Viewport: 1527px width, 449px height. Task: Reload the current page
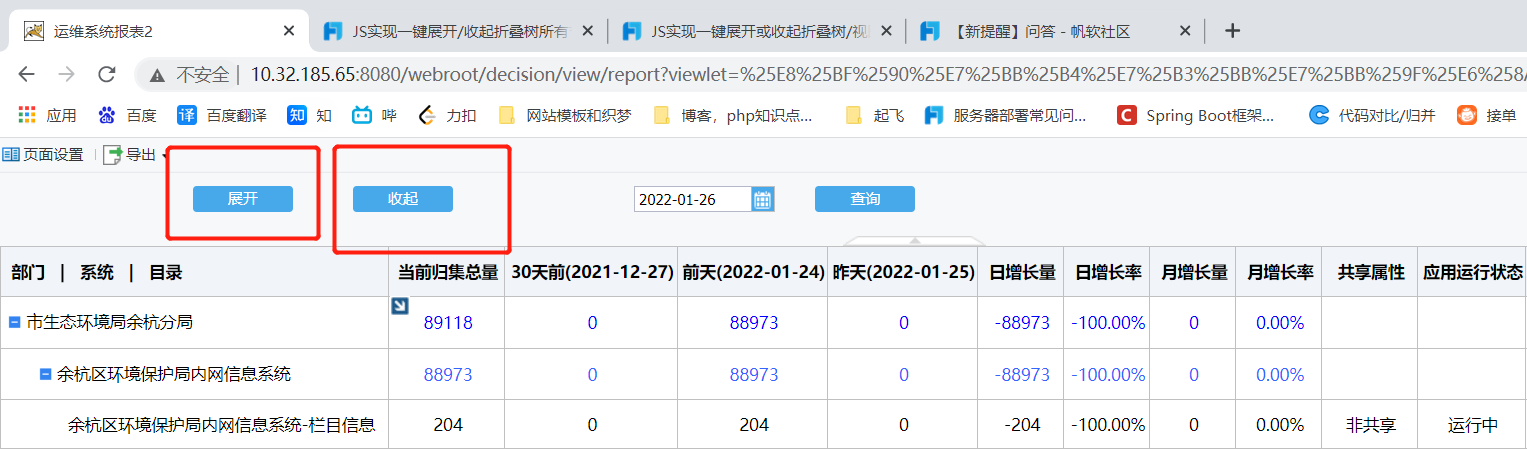pyautogui.click(x=107, y=74)
